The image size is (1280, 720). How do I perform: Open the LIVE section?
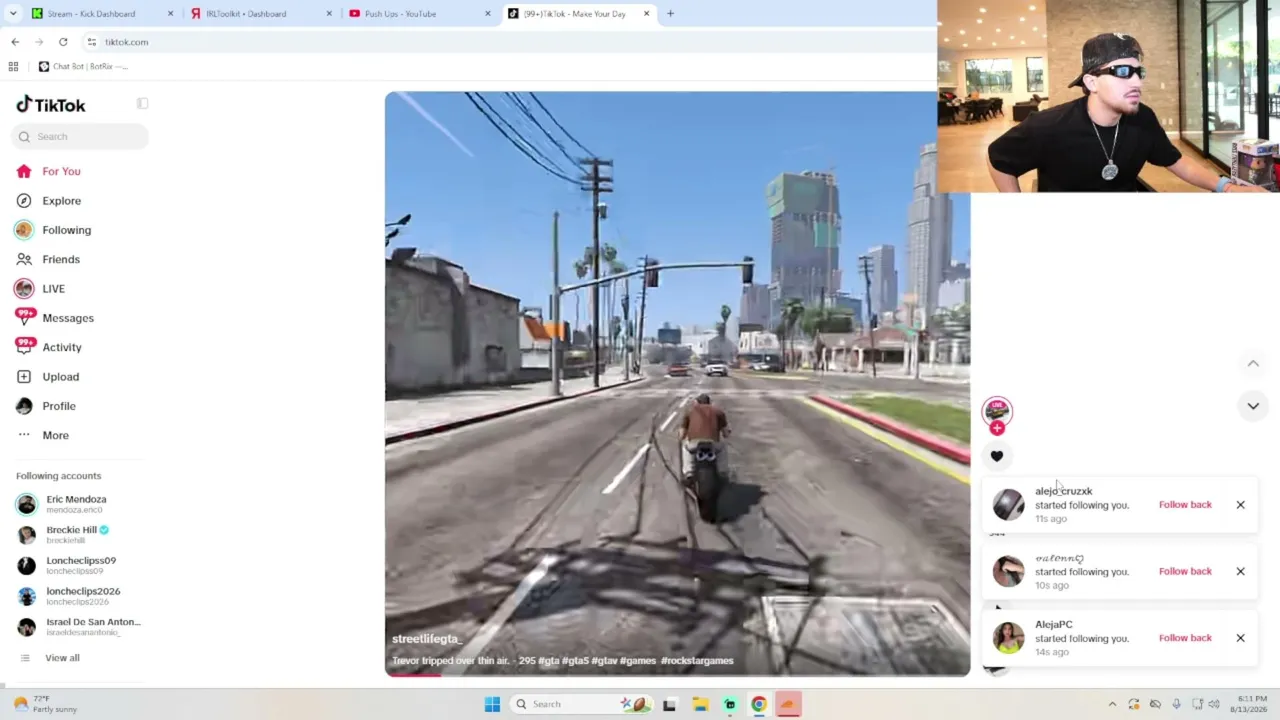tap(53, 289)
